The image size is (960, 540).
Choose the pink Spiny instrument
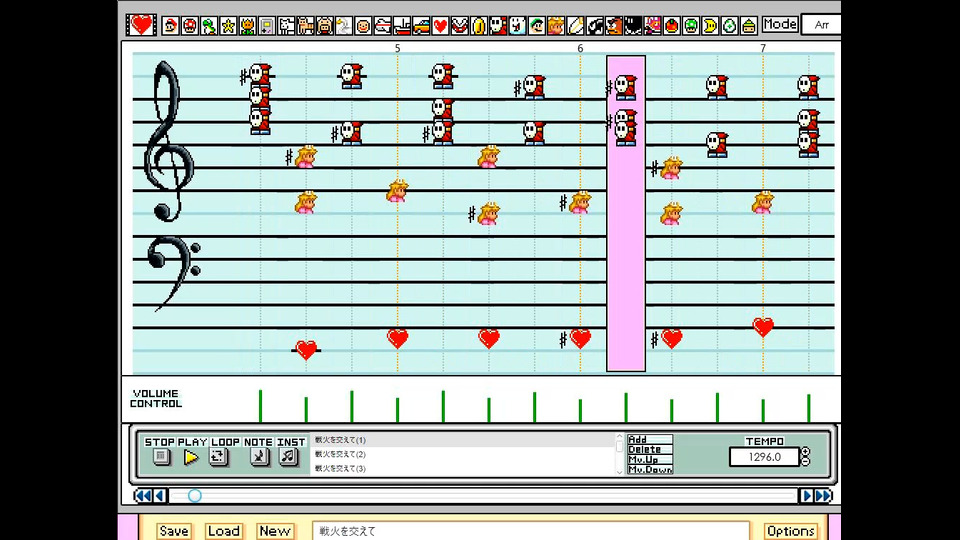[x=653, y=26]
